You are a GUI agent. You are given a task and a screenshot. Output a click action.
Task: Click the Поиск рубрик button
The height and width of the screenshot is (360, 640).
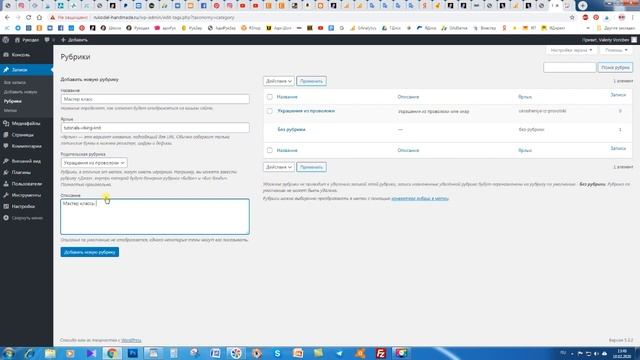(615, 67)
